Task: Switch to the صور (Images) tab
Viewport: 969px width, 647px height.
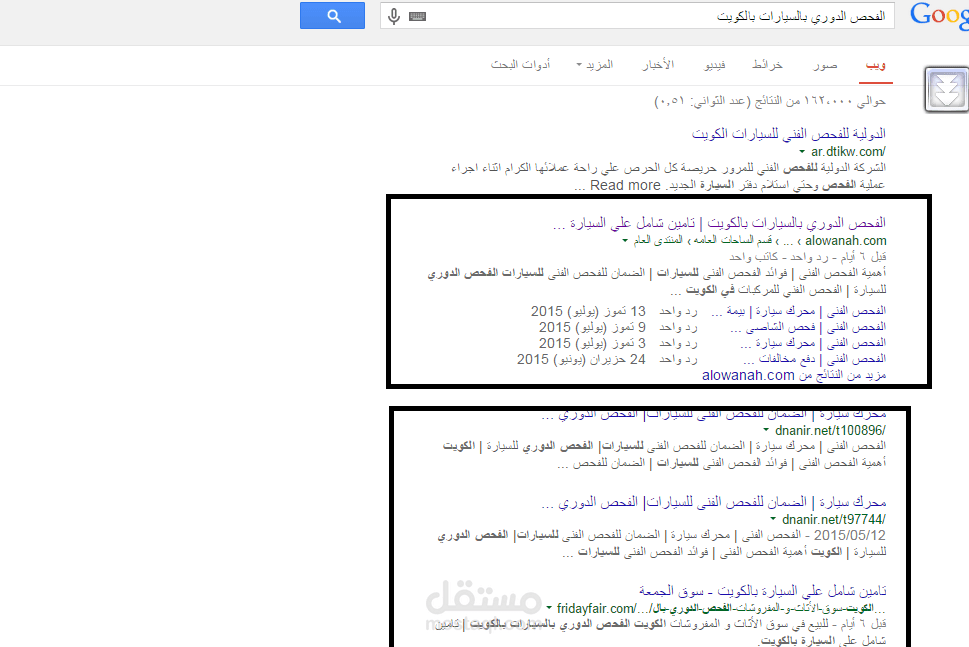Action: (825, 65)
